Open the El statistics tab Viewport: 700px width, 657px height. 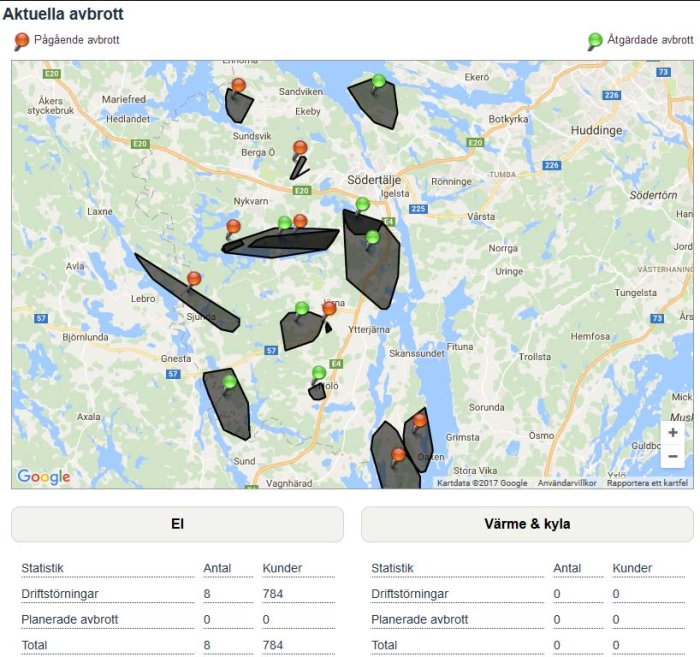pyautogui.click(x=177, y=524)
